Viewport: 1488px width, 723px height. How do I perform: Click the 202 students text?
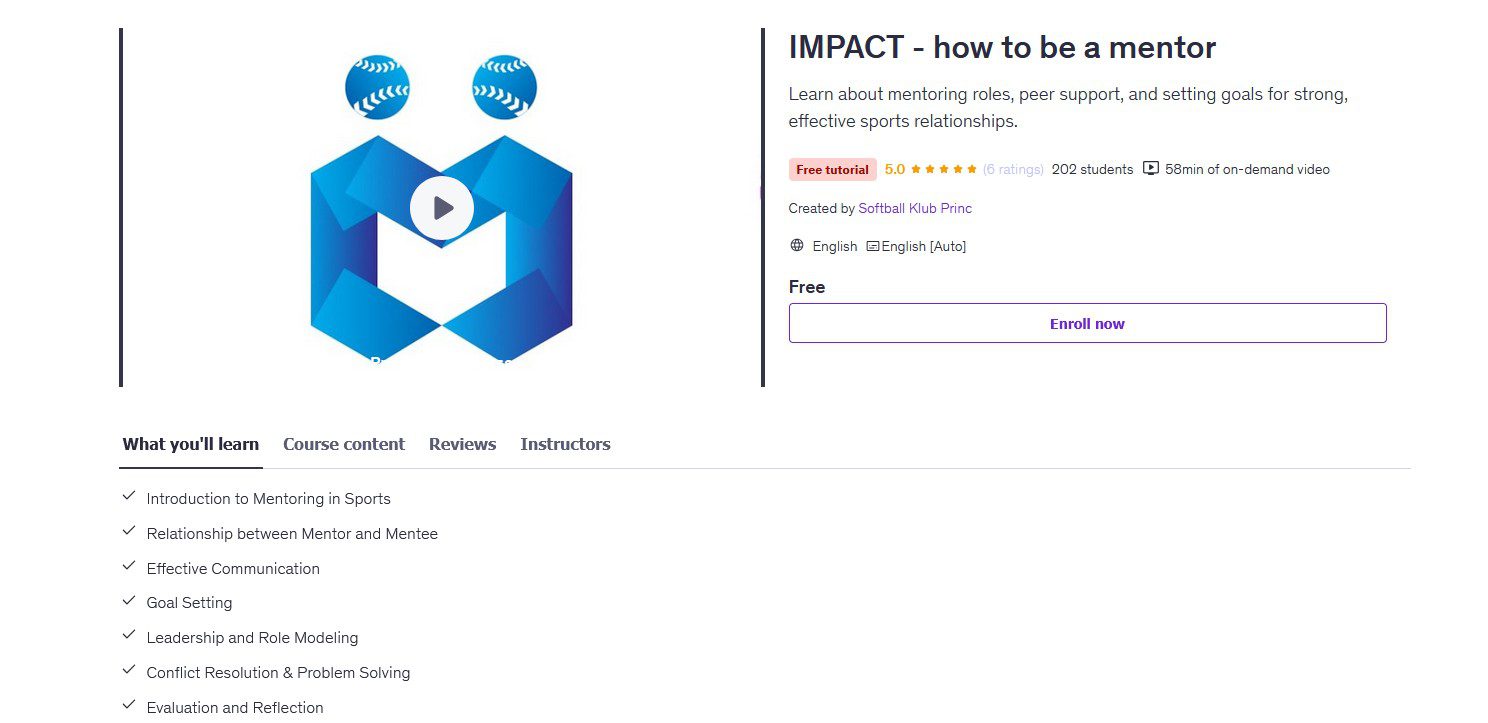point(1092,169)
